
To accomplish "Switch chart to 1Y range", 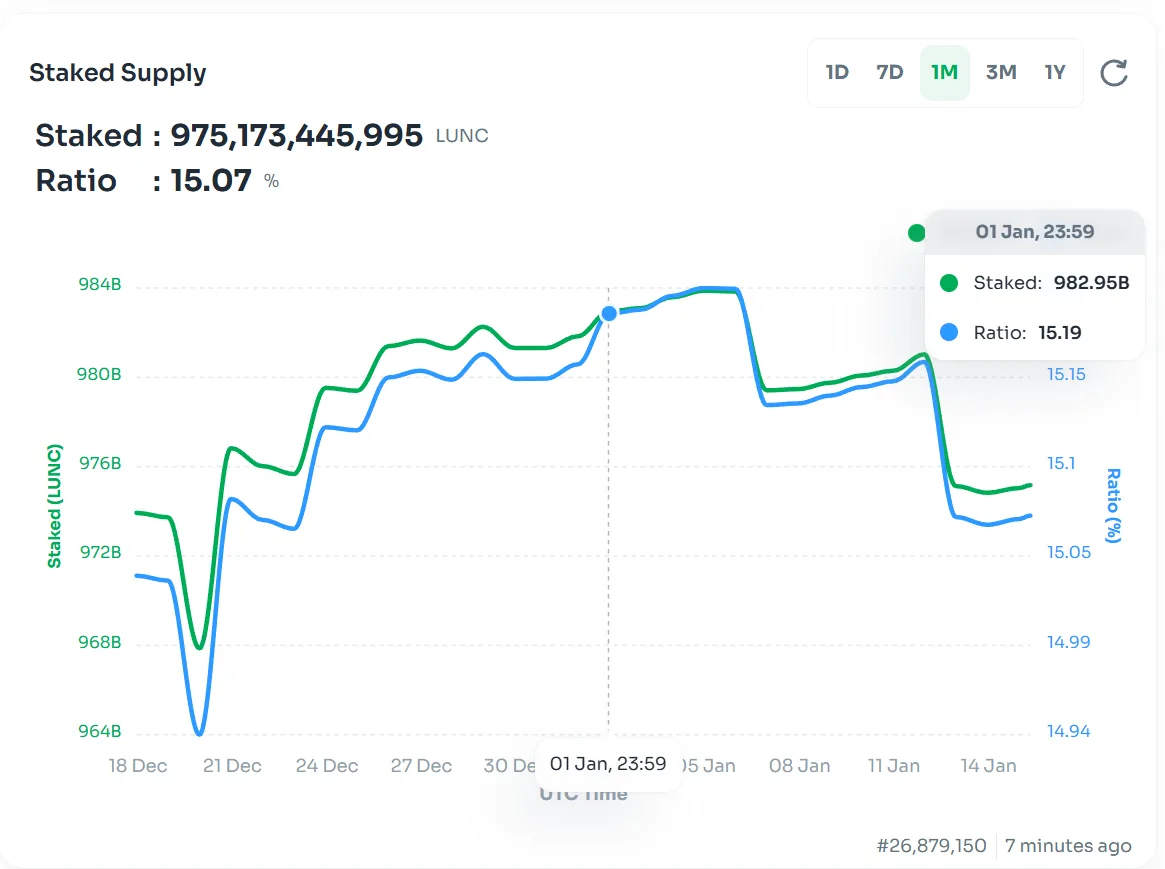I will (1055, 73).
